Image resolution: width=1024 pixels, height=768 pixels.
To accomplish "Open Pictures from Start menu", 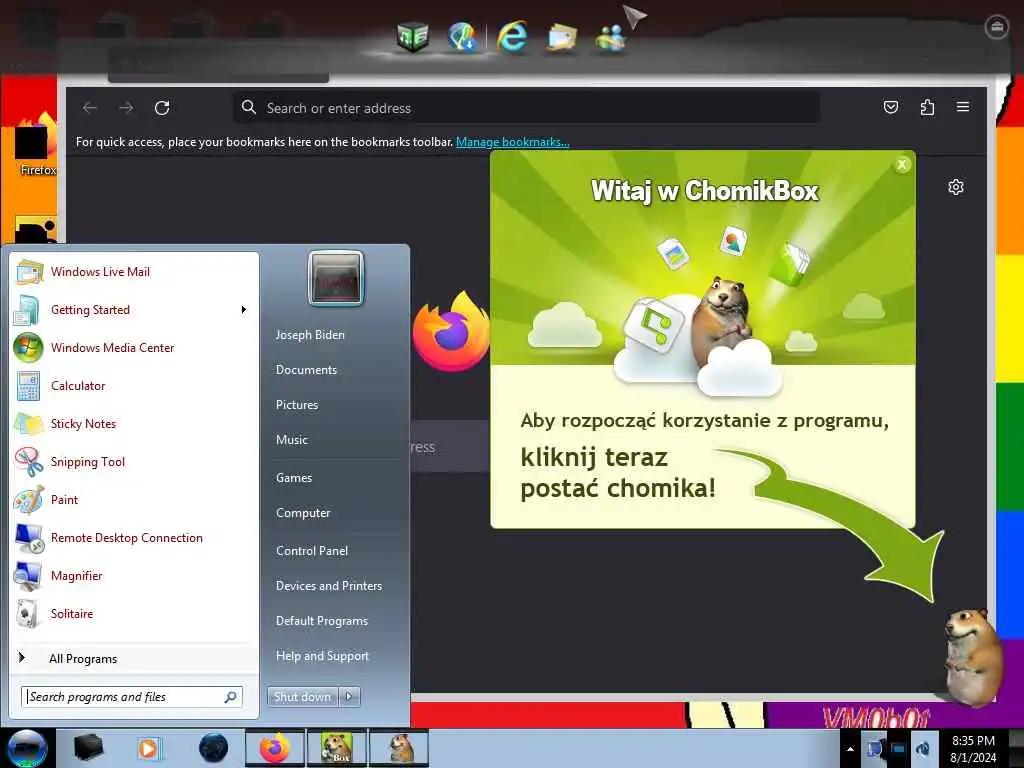I will 296,405.
